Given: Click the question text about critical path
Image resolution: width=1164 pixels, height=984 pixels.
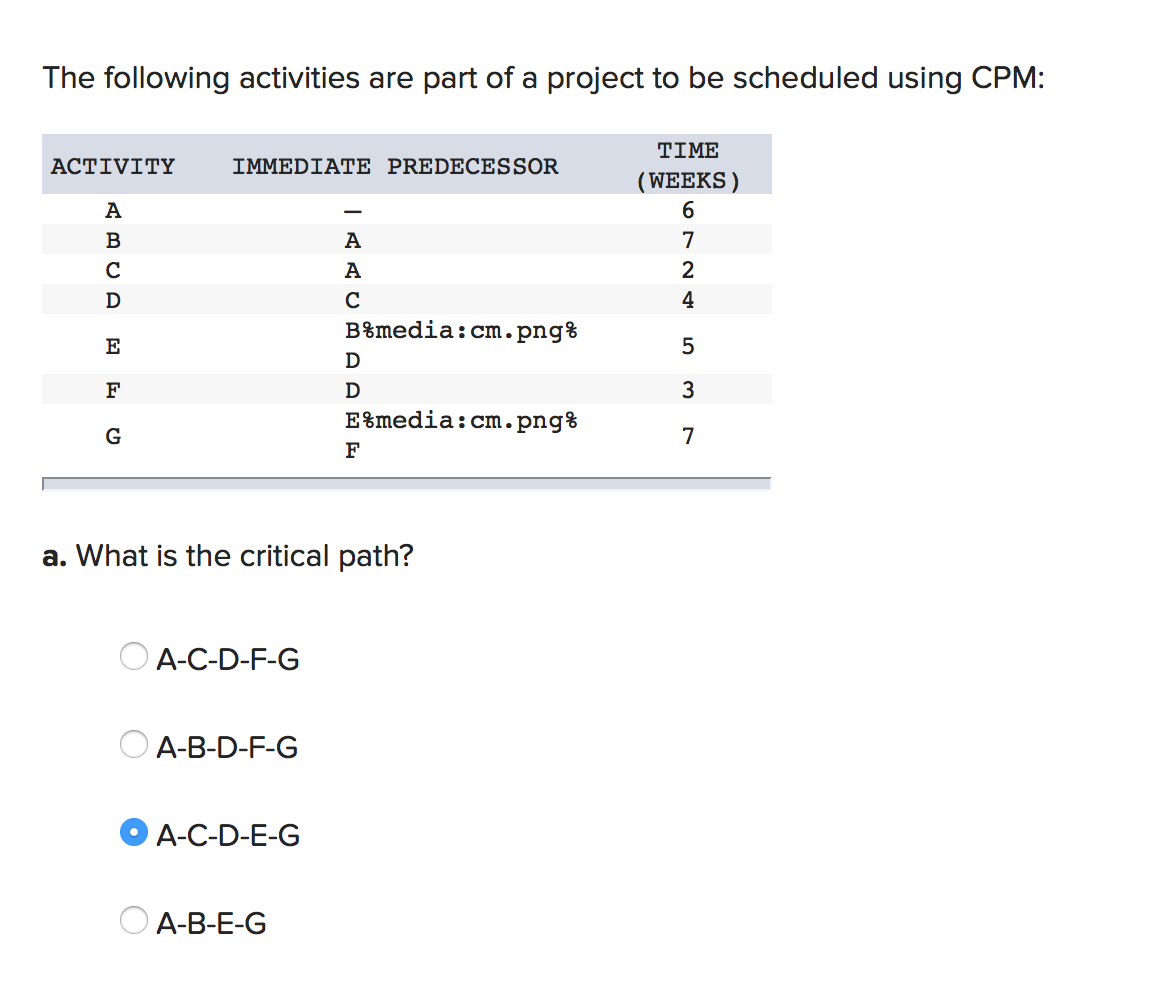Looking at the screenshot, I should pos(228,556).
